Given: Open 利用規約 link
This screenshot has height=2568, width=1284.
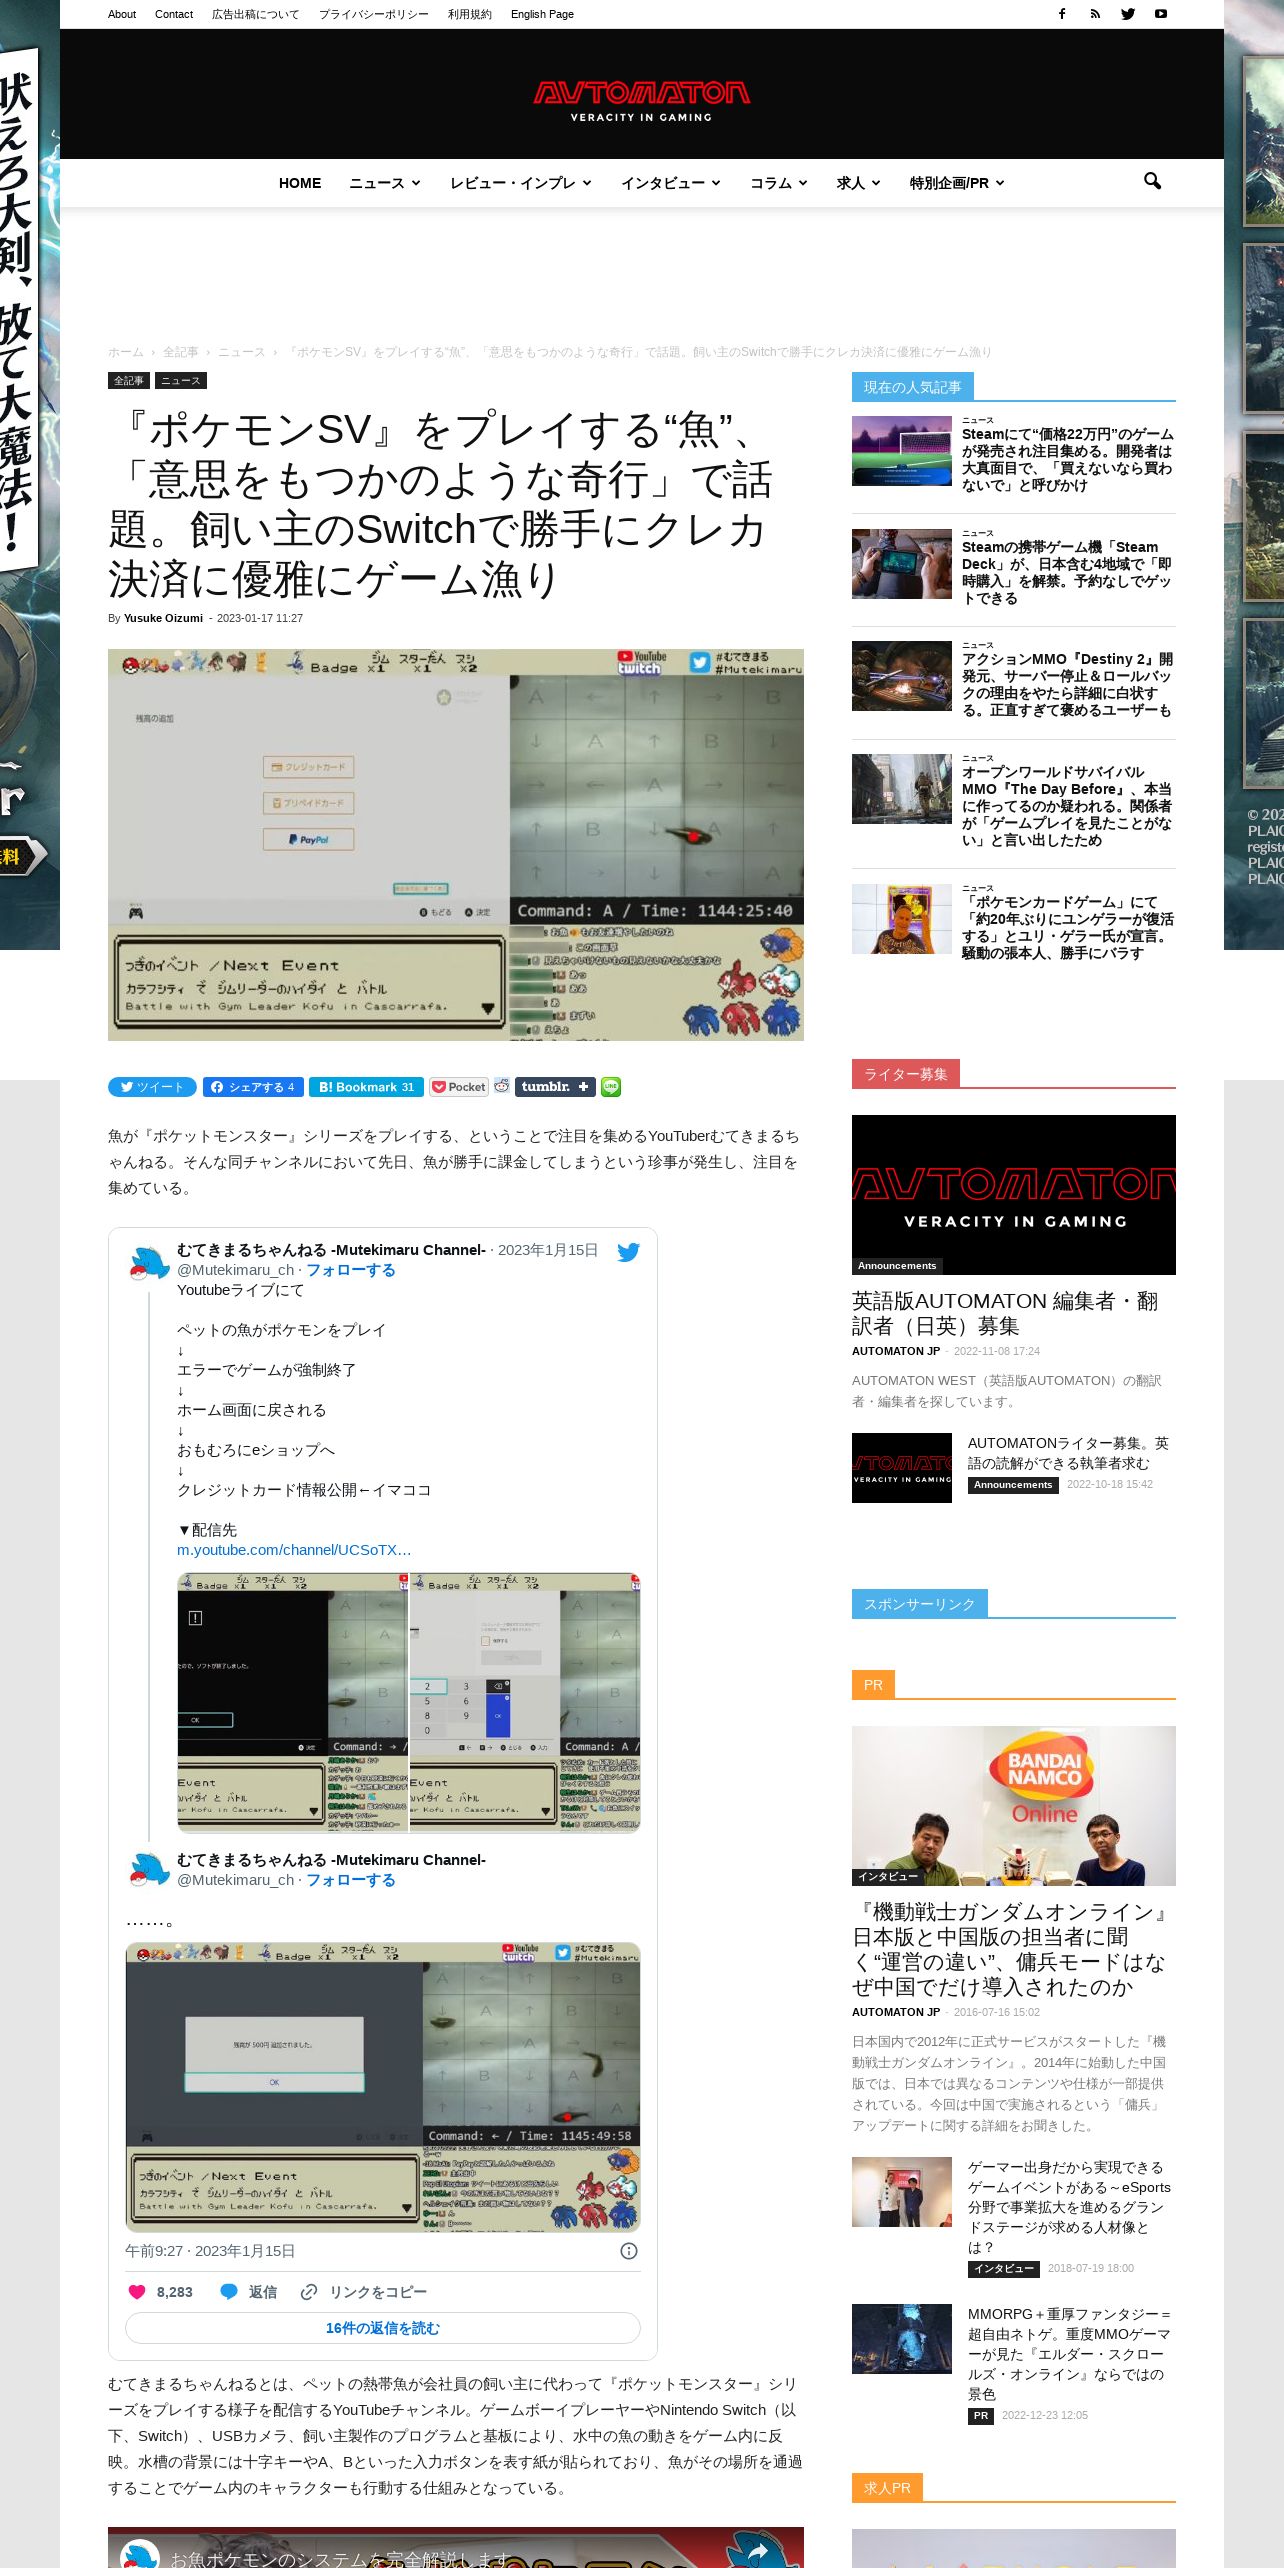Looking at the screenshot, I should click(x=469, y=14).
